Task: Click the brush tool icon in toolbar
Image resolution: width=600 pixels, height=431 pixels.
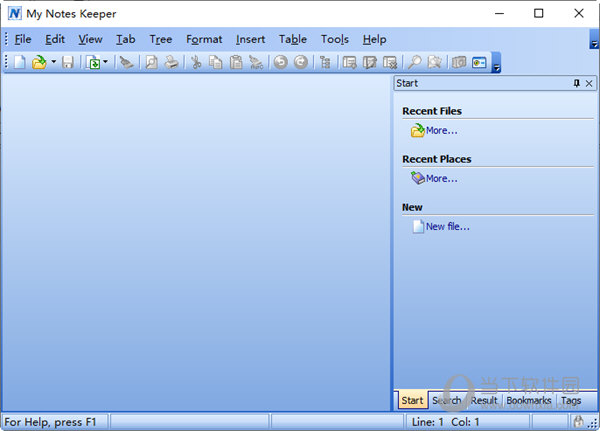Action: [126, 62]
